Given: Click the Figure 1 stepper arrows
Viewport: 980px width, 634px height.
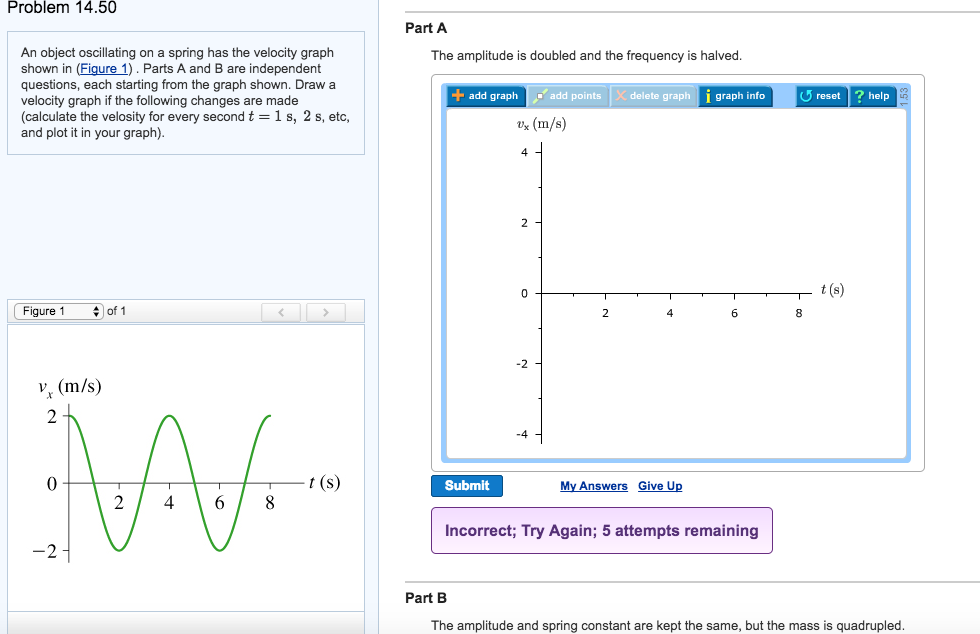Looking at the screenshot, I should pos(94,311).
